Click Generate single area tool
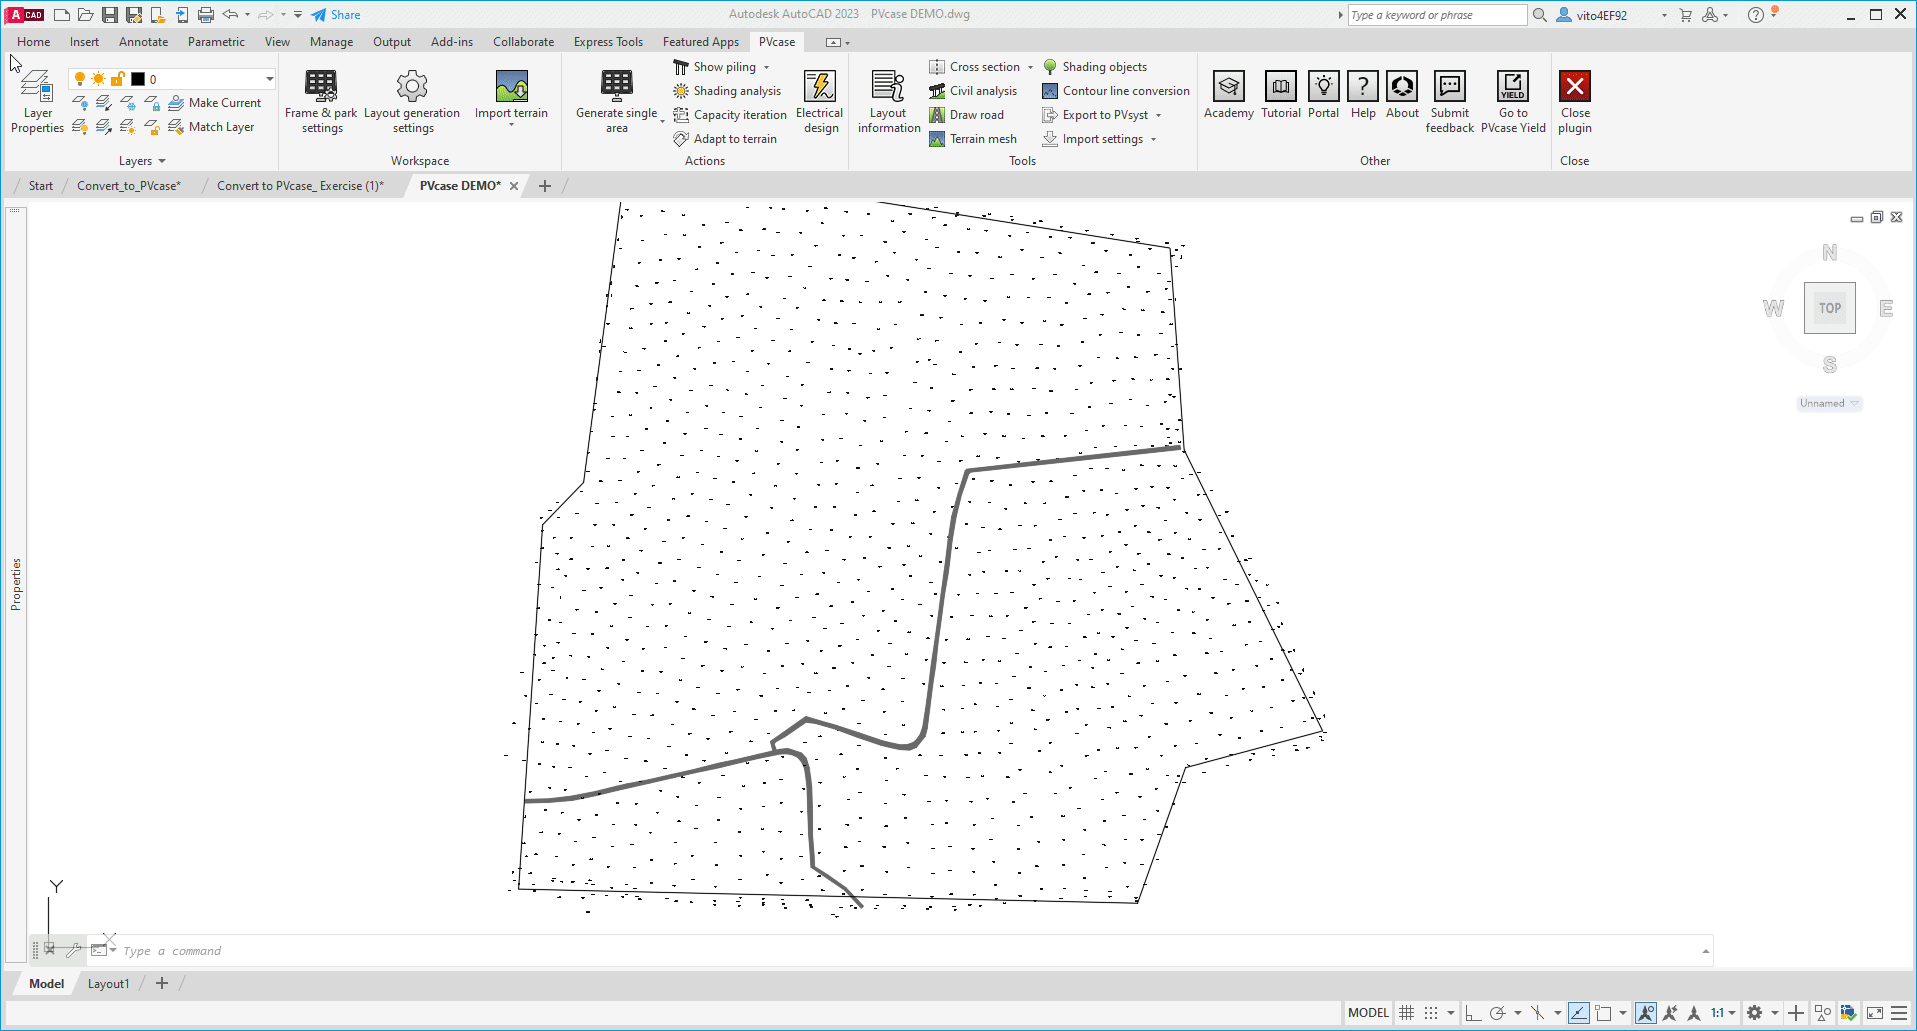The height and width of the screenshot is (1031, 1917). (x=617, y=101)
